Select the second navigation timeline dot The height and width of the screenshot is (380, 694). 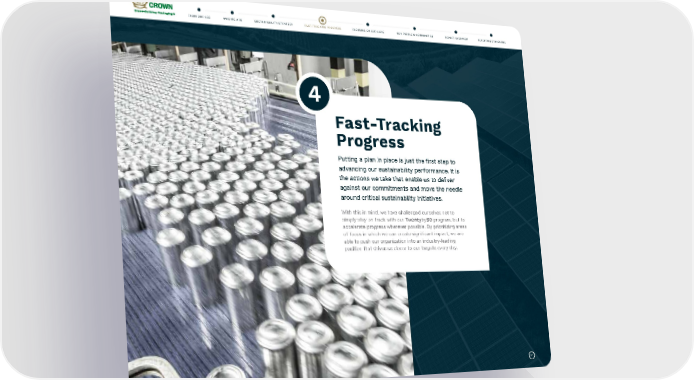pos(232,12)
